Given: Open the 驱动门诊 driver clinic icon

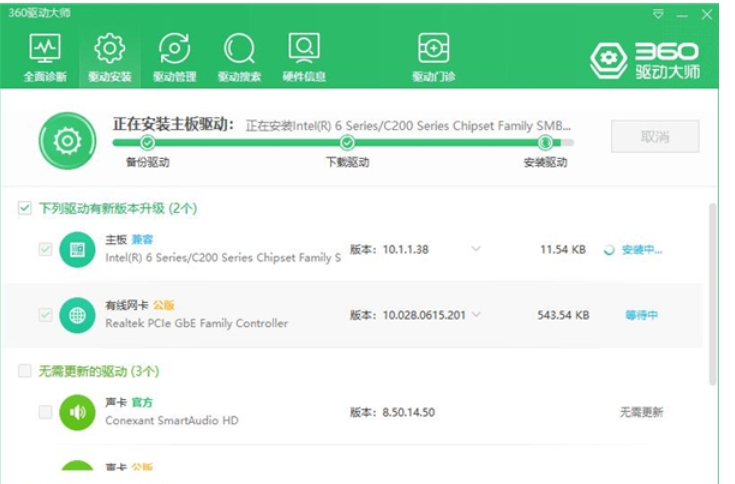Looking at the screenshot, I should (x=434, y=48).
